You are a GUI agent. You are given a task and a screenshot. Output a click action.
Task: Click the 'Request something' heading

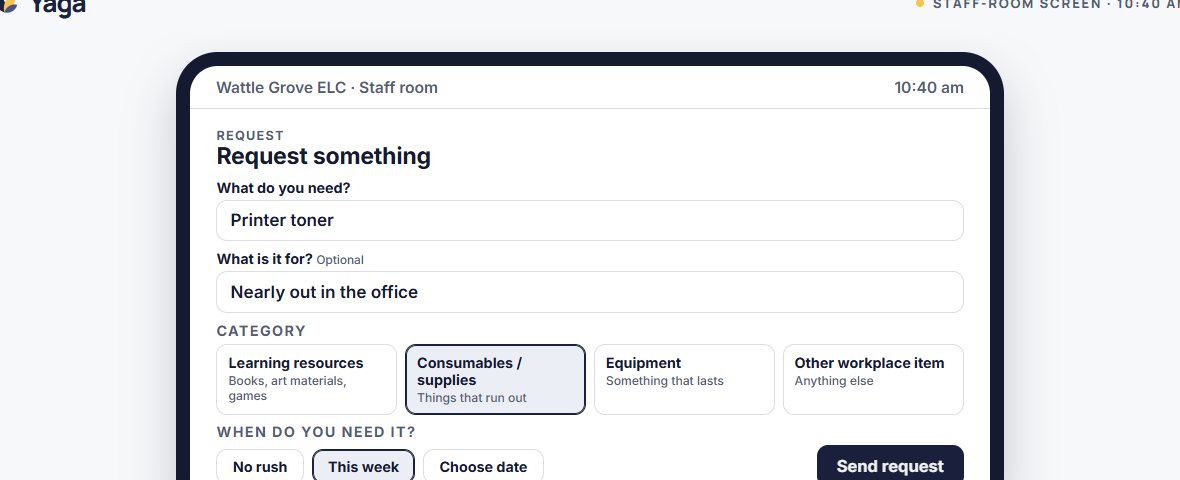click(x=324, y=156)
